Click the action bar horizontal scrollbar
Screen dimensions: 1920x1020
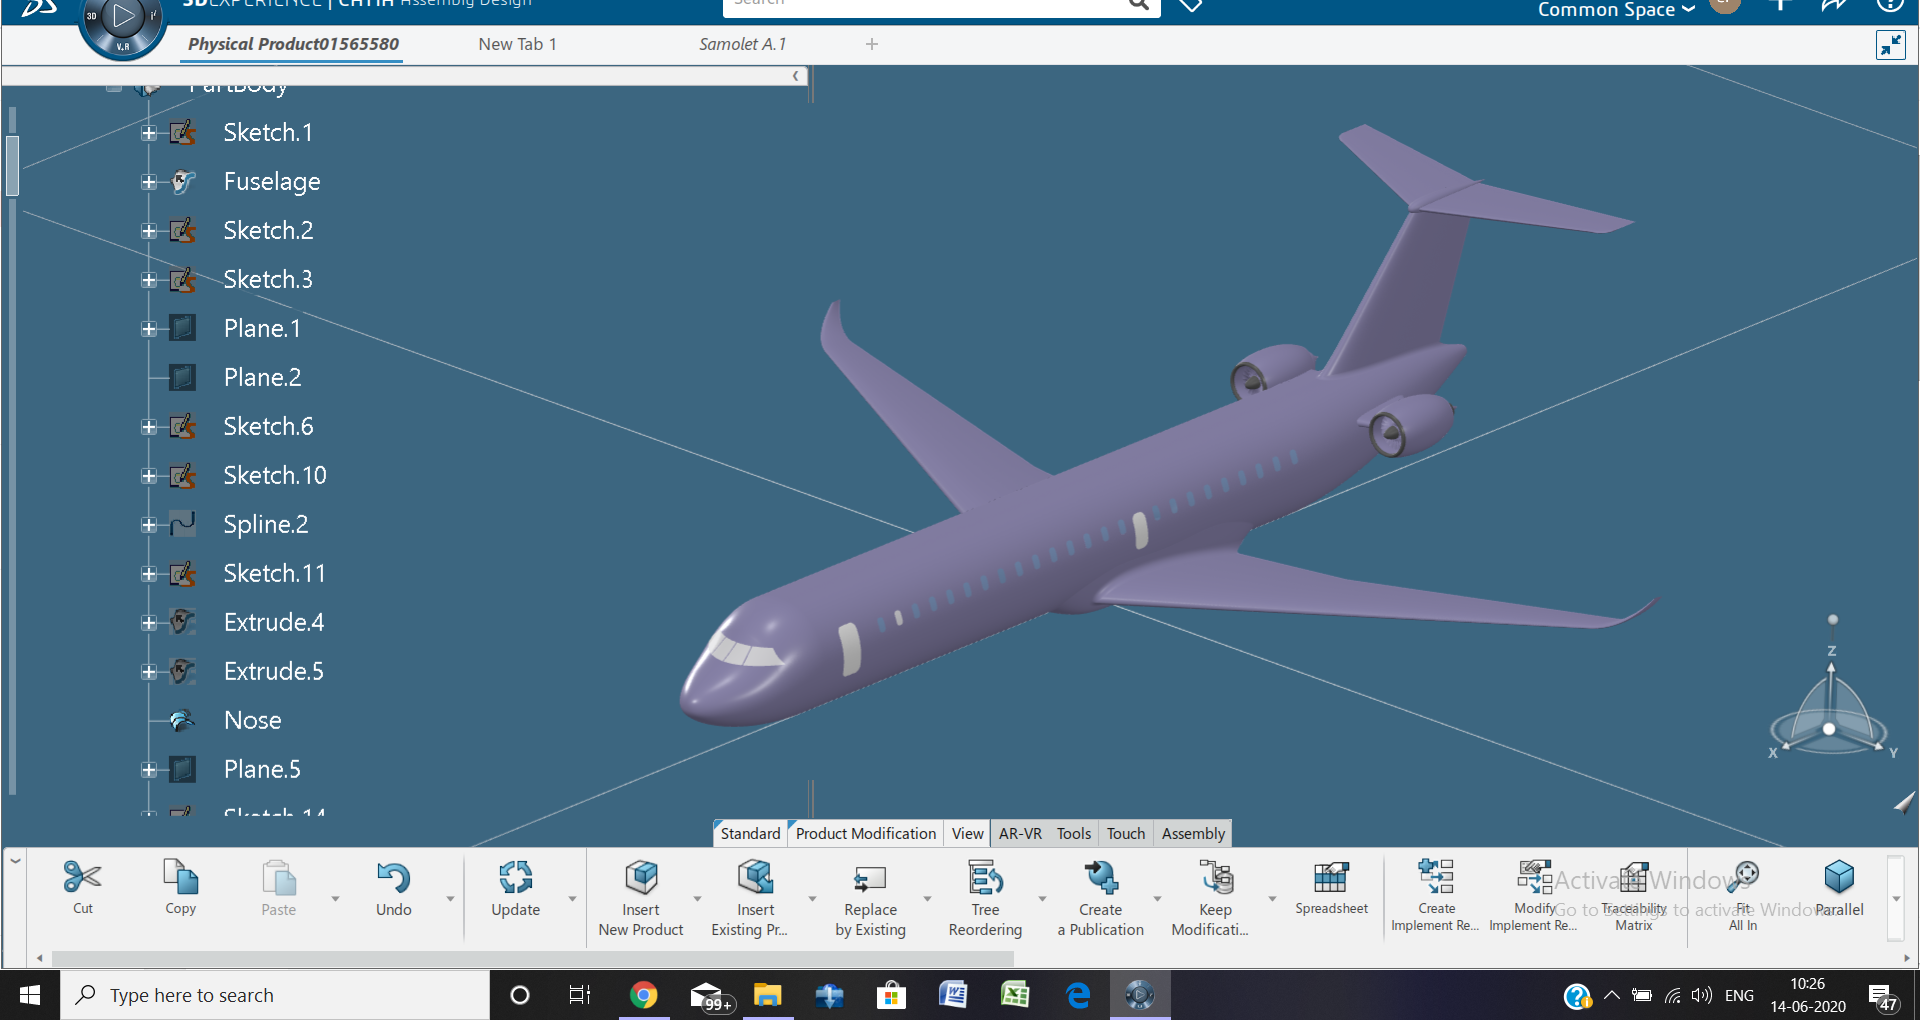tap(532, 958)
